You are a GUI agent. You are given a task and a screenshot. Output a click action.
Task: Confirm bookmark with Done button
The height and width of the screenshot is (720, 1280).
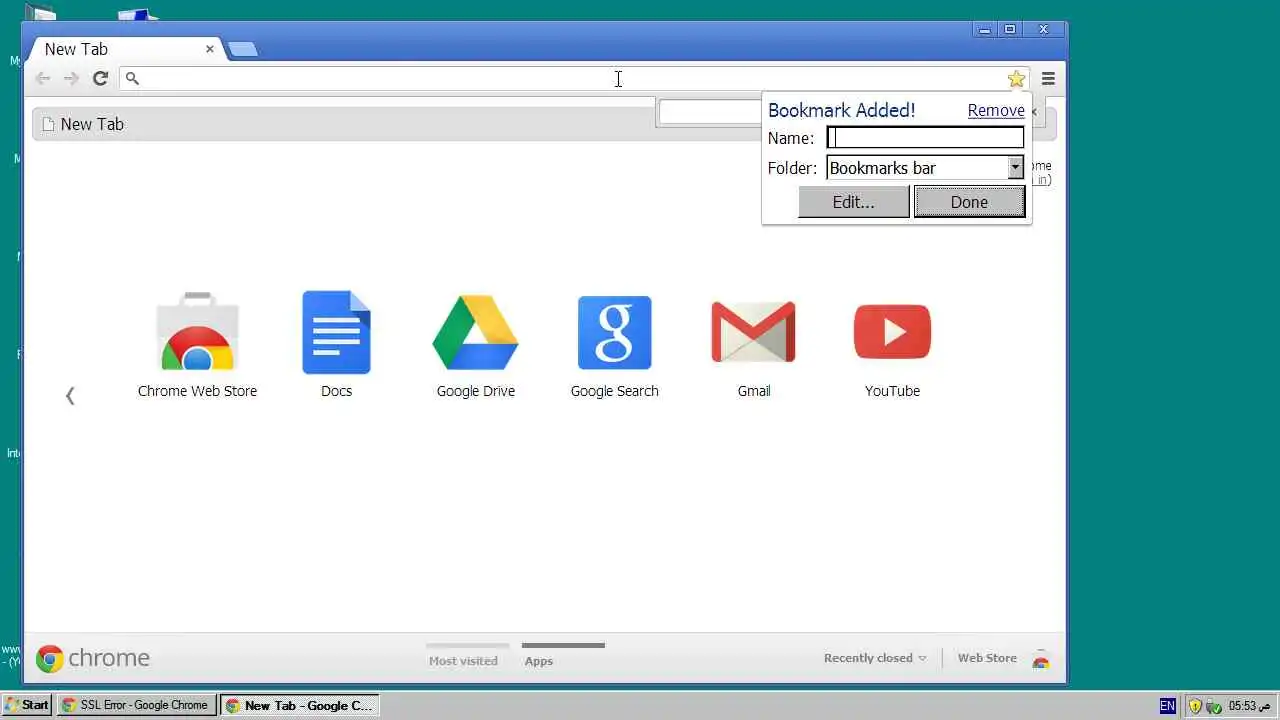coord(969,202)
